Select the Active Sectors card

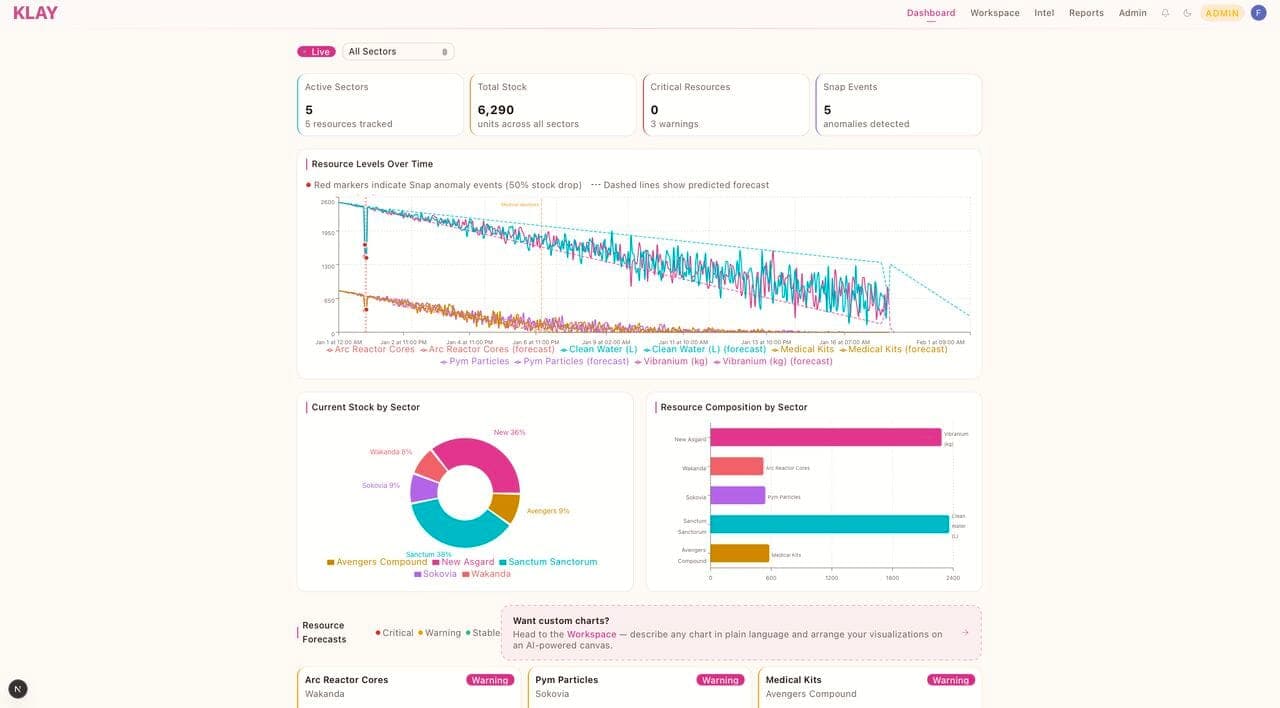pyautogui.click(x=380, y=104)
